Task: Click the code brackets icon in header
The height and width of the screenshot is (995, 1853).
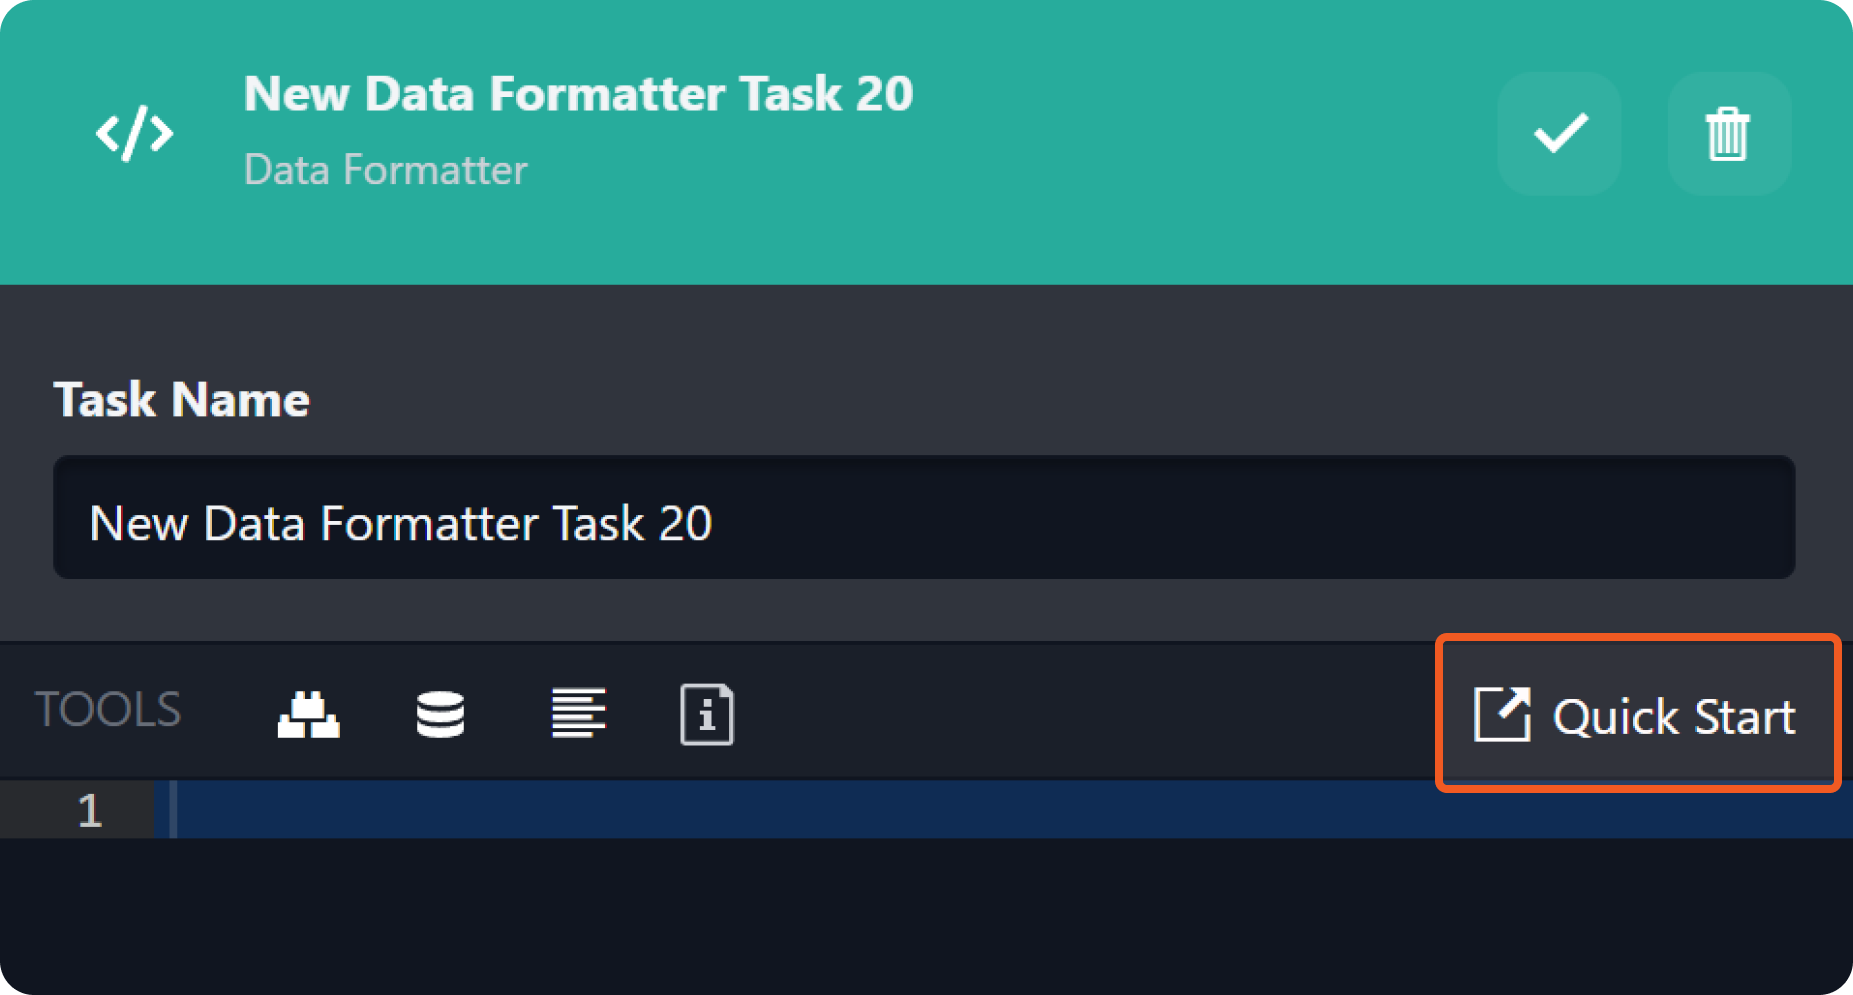Action: click(x=134, y=133)
